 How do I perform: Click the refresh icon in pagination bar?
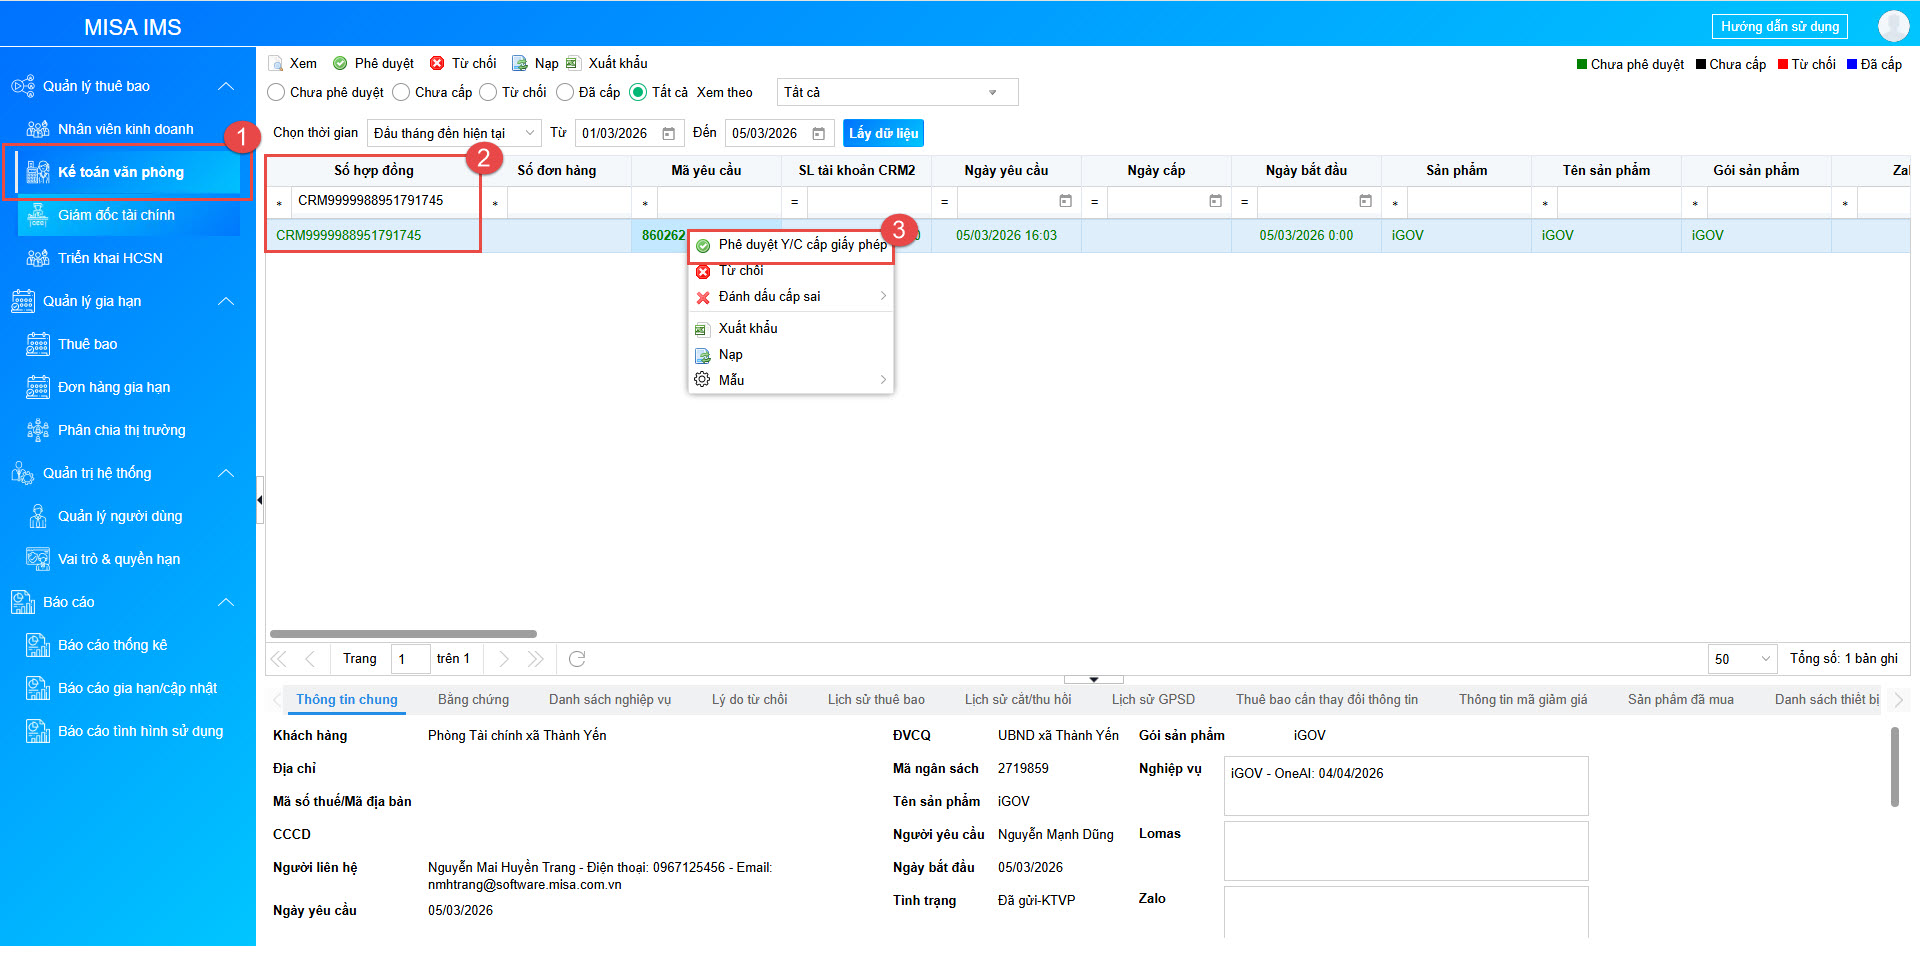(x=577, y=659)
